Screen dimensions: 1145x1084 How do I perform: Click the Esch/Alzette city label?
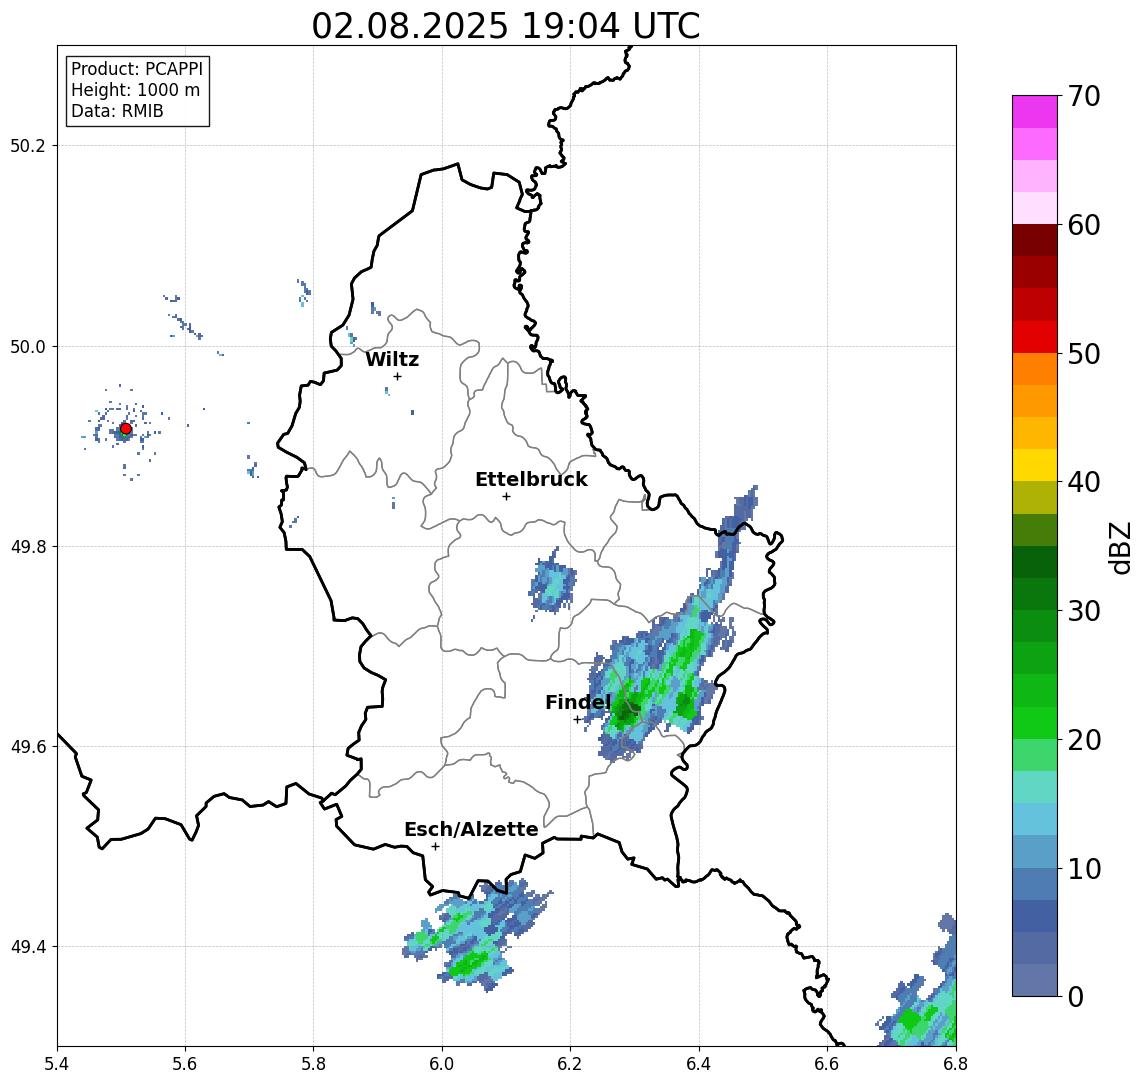pyautogui.click(x=471, y=829)
